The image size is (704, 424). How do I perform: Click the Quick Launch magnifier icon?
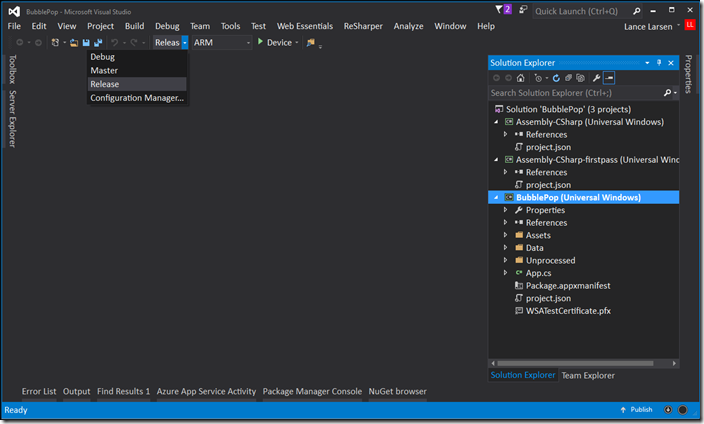pos(637,11)
